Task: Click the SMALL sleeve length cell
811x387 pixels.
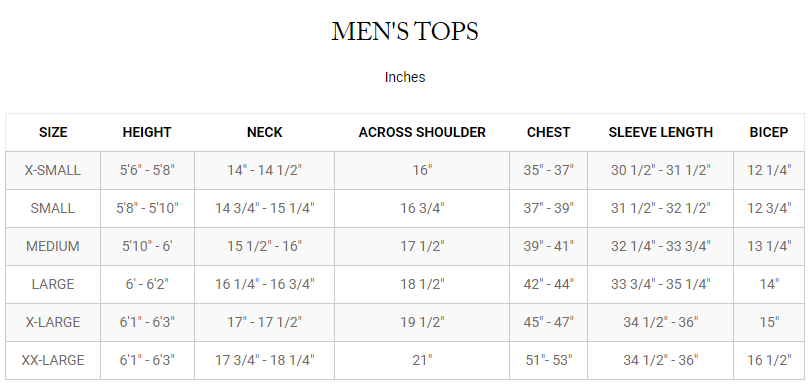Action: 660,209
